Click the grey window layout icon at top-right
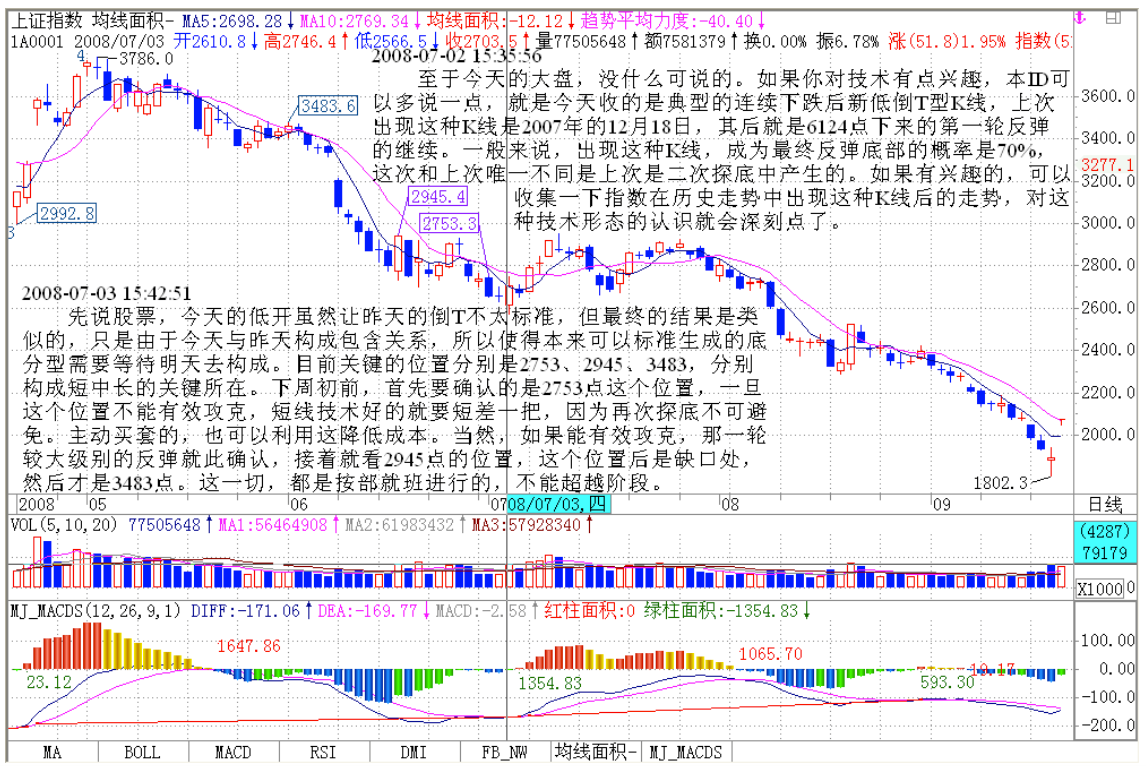This screenshot has height=766, width=1146. (1114, 18)
